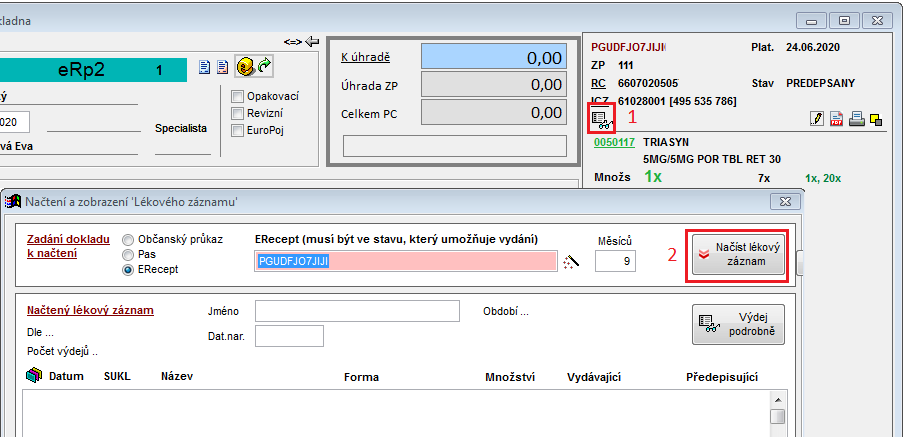The height and width of the screenshot is (437, 903).
Task: Check the EuroPoj checkbox
Action: point(238,130)
